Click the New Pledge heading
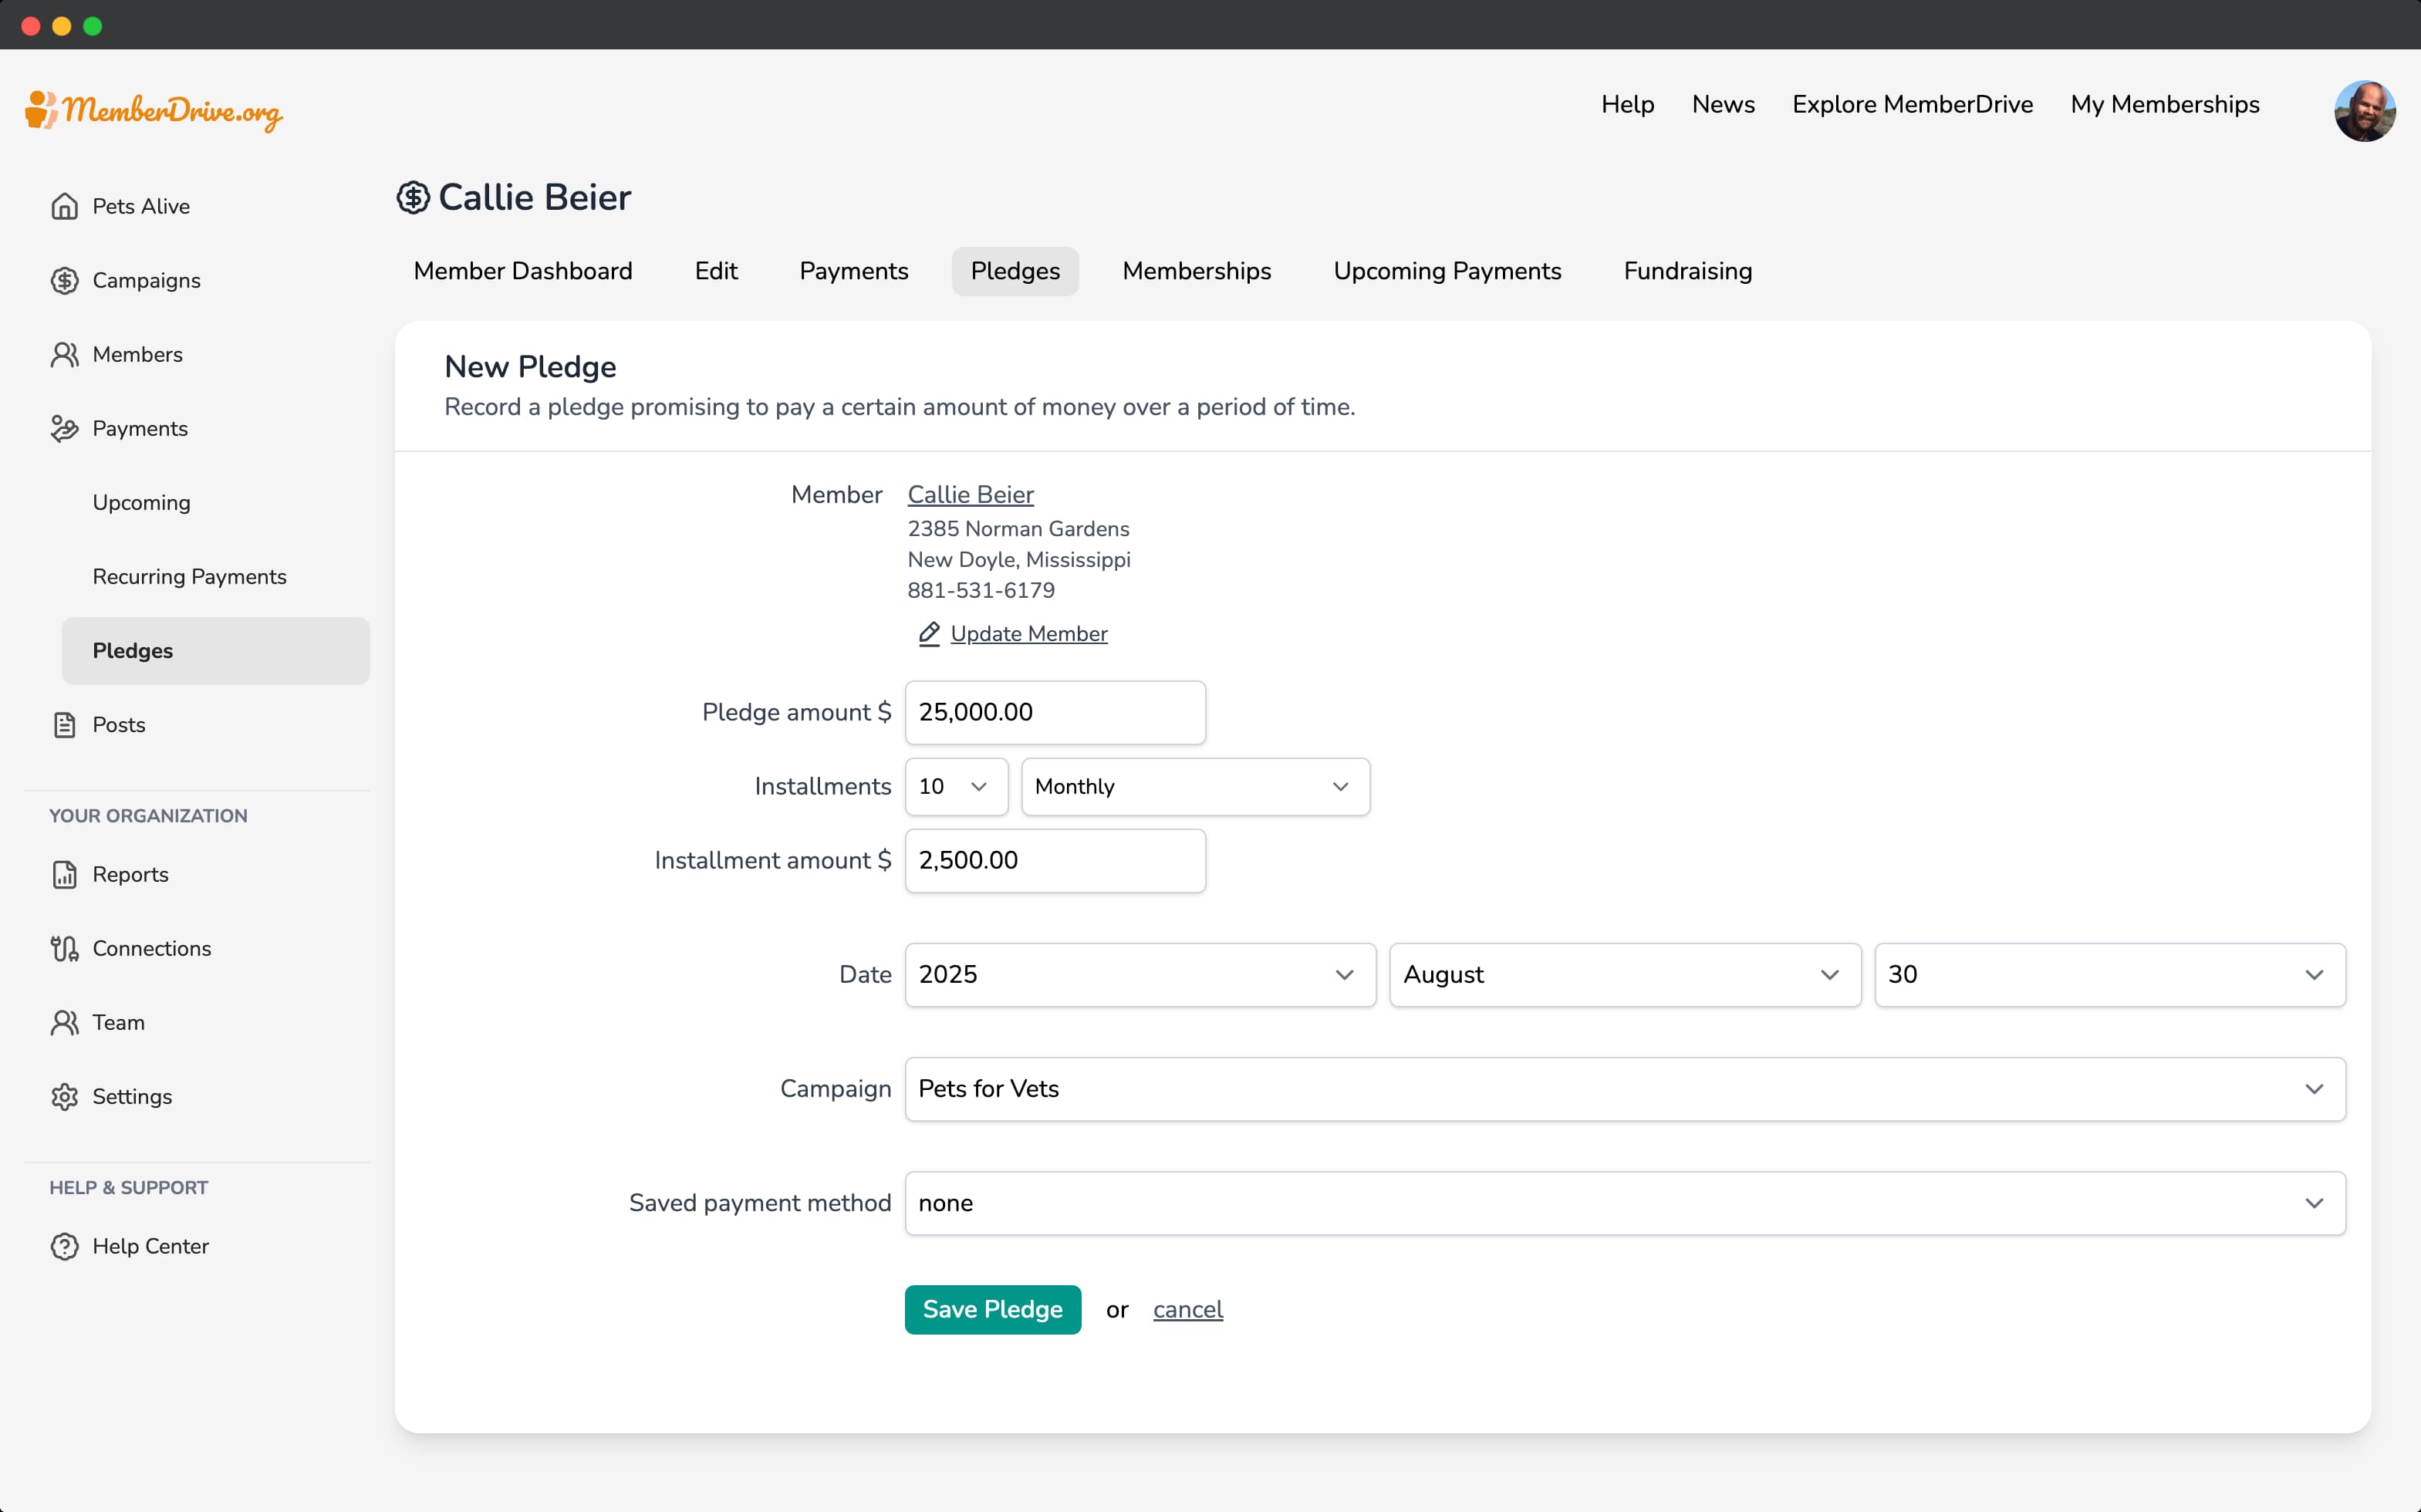The image size is (2421, 1512). (x=530, y=367)
